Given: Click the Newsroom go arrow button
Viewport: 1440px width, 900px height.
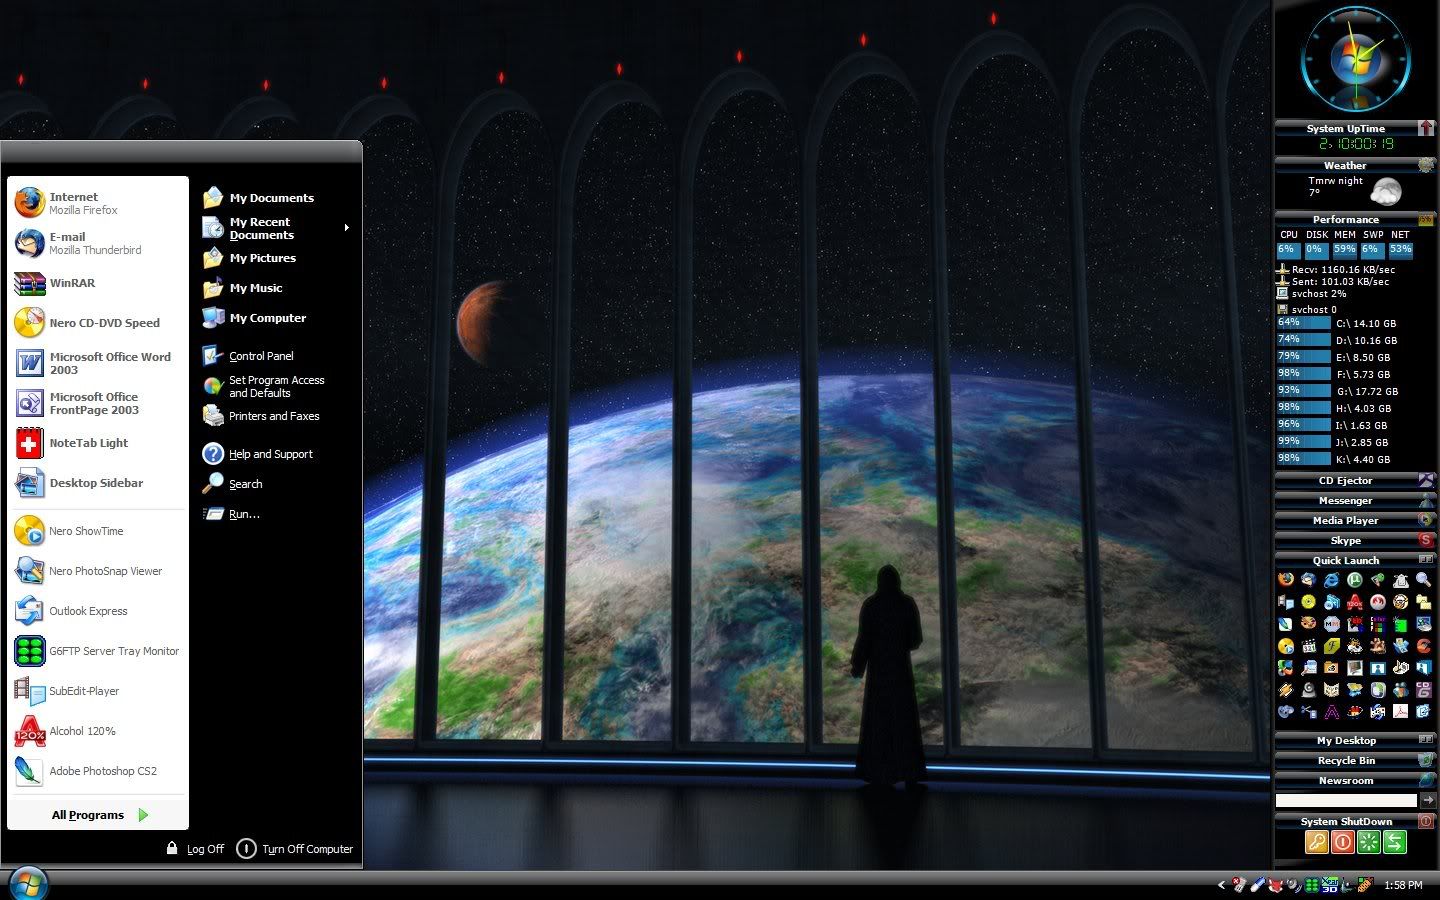Looking at the screenshot, I should click(1428, 800).
